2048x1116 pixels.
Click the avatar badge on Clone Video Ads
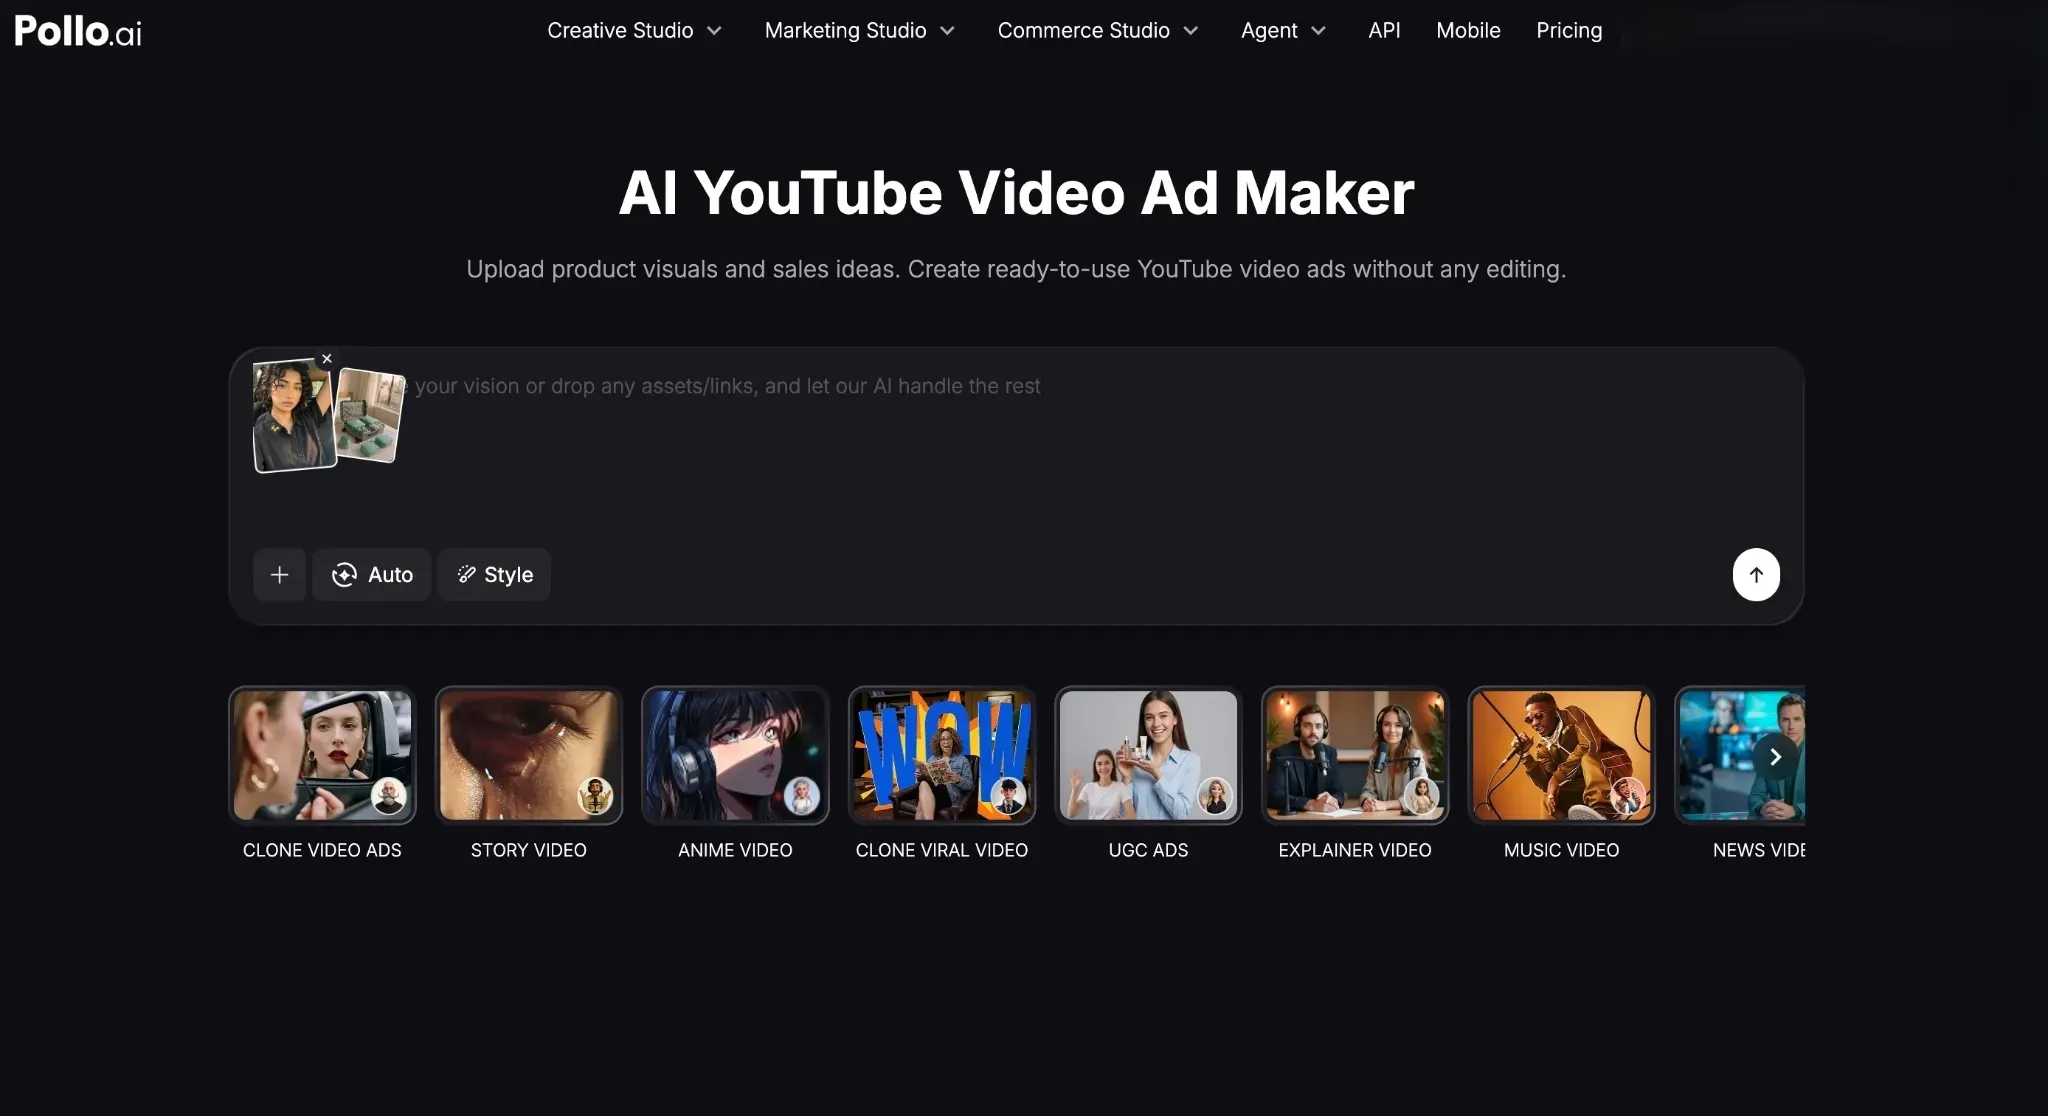click(388, 796)
